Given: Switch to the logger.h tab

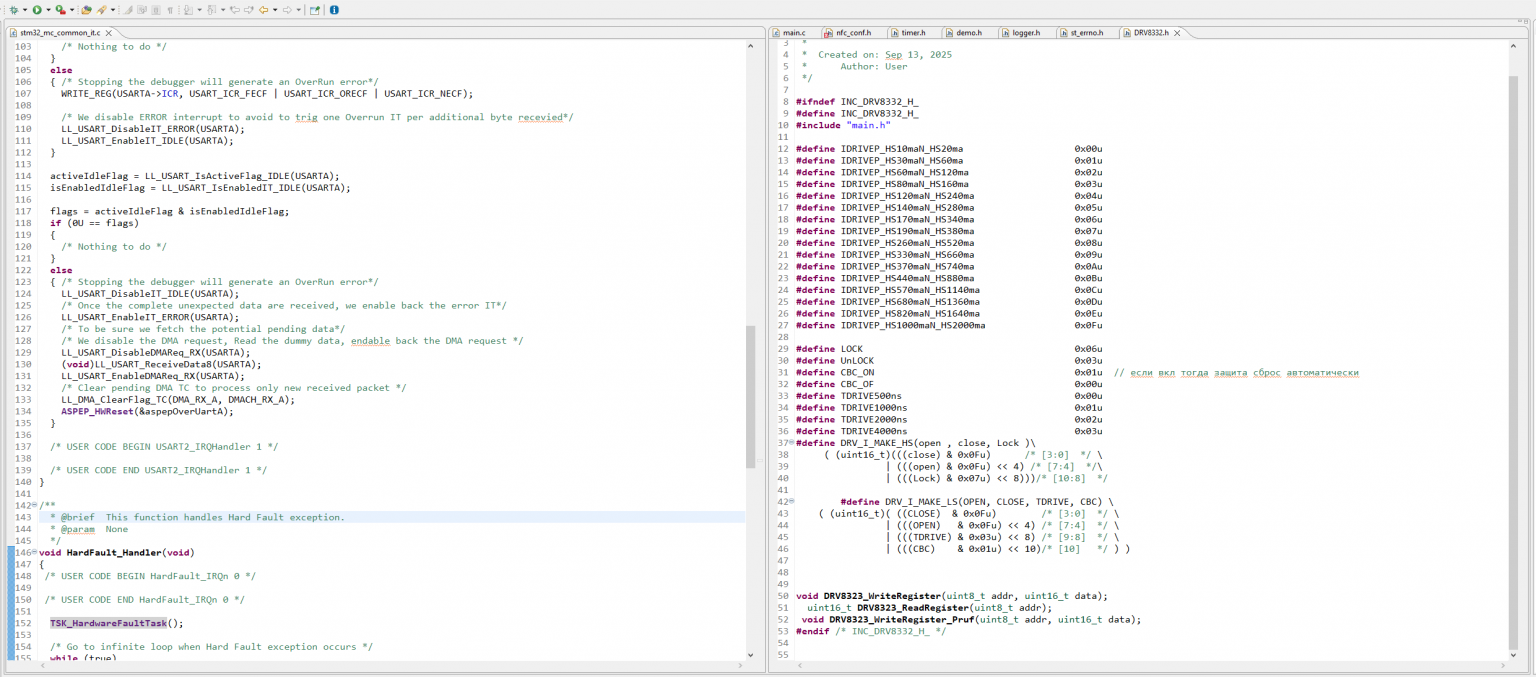Looking at the screenshot, I should pyautogui.click(x=1025, y=33).
